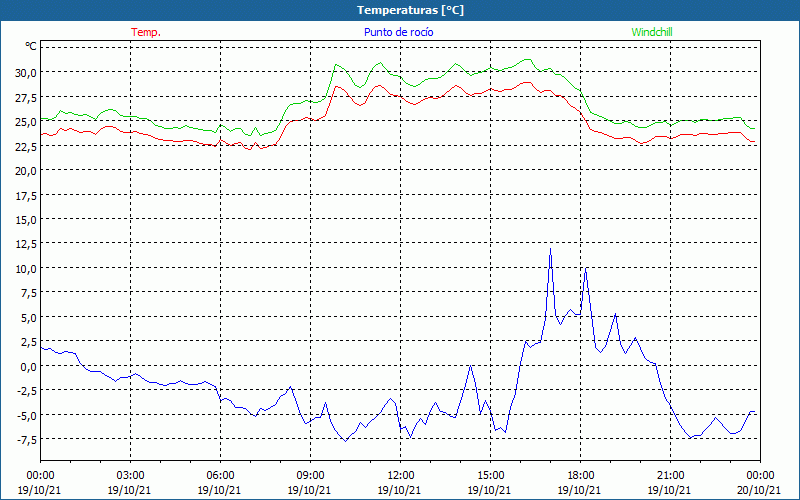Viewport: 800px width, 500px height.
Task: Click the 18:00 time axis label
Action: tap(581, 476)
